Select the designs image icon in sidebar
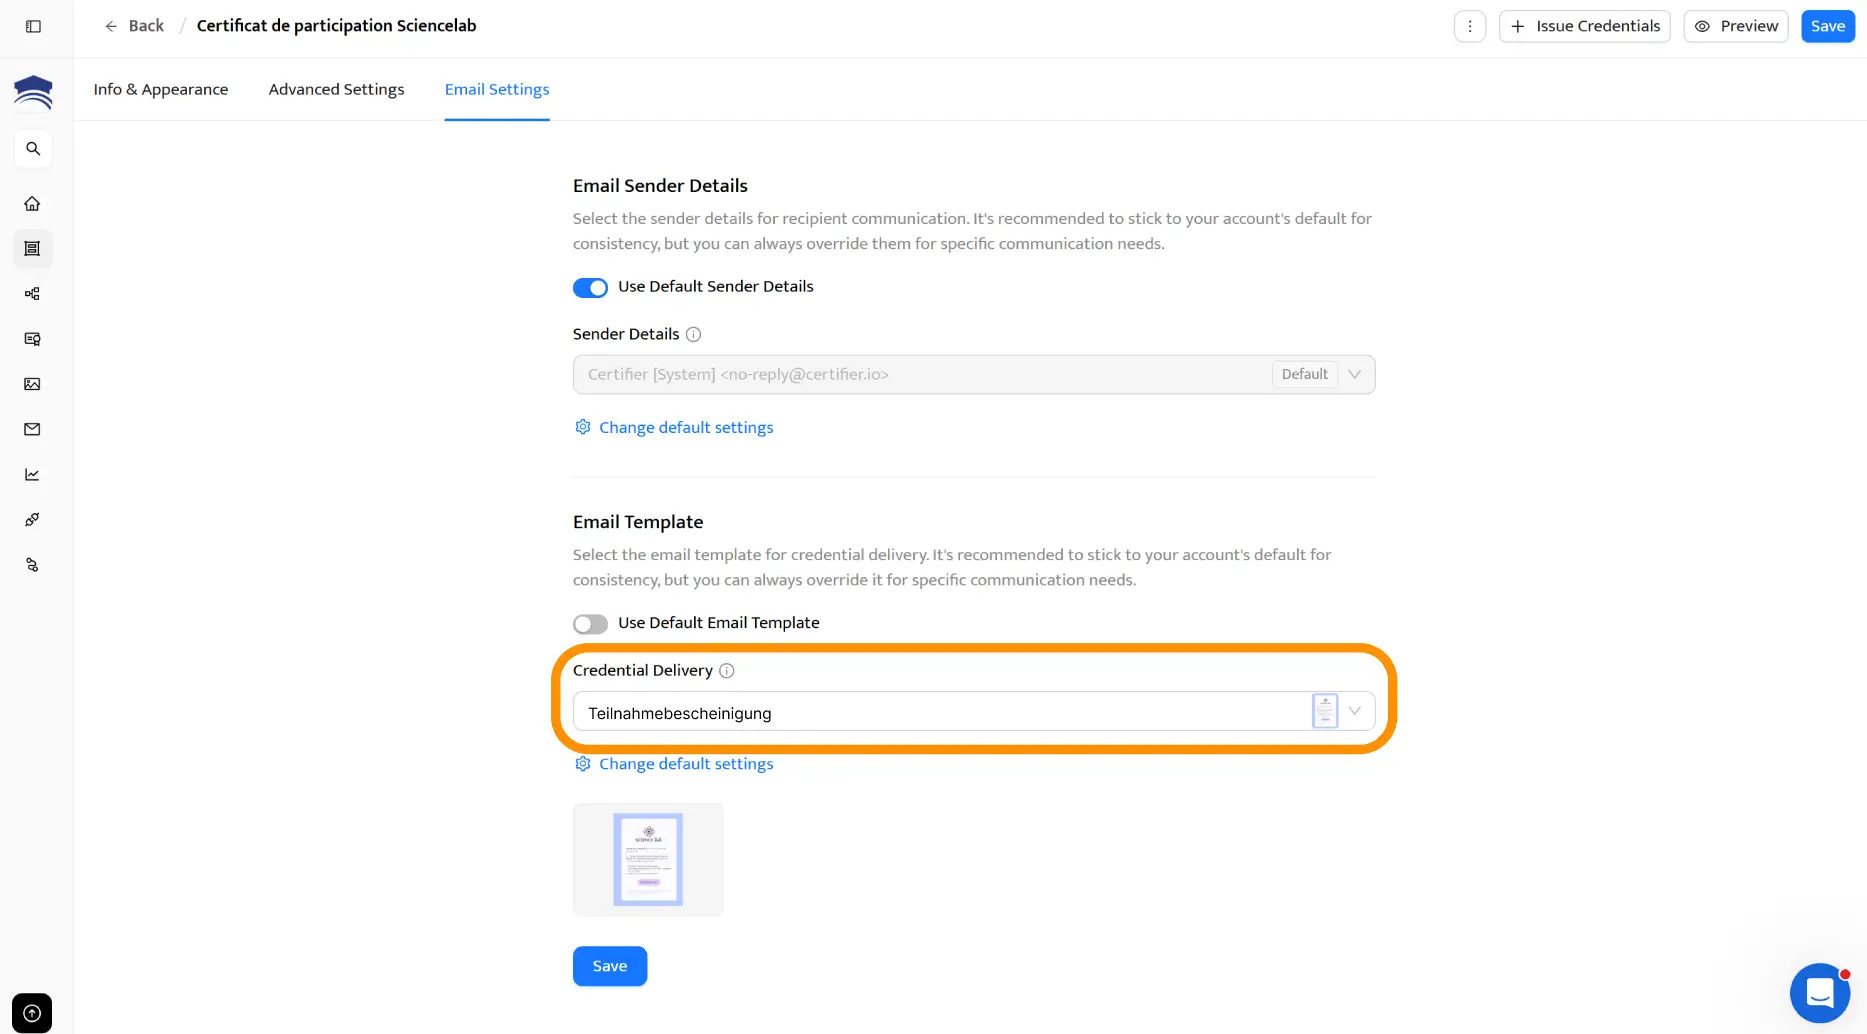1867x1034 pixels. (x=33, y=384)
